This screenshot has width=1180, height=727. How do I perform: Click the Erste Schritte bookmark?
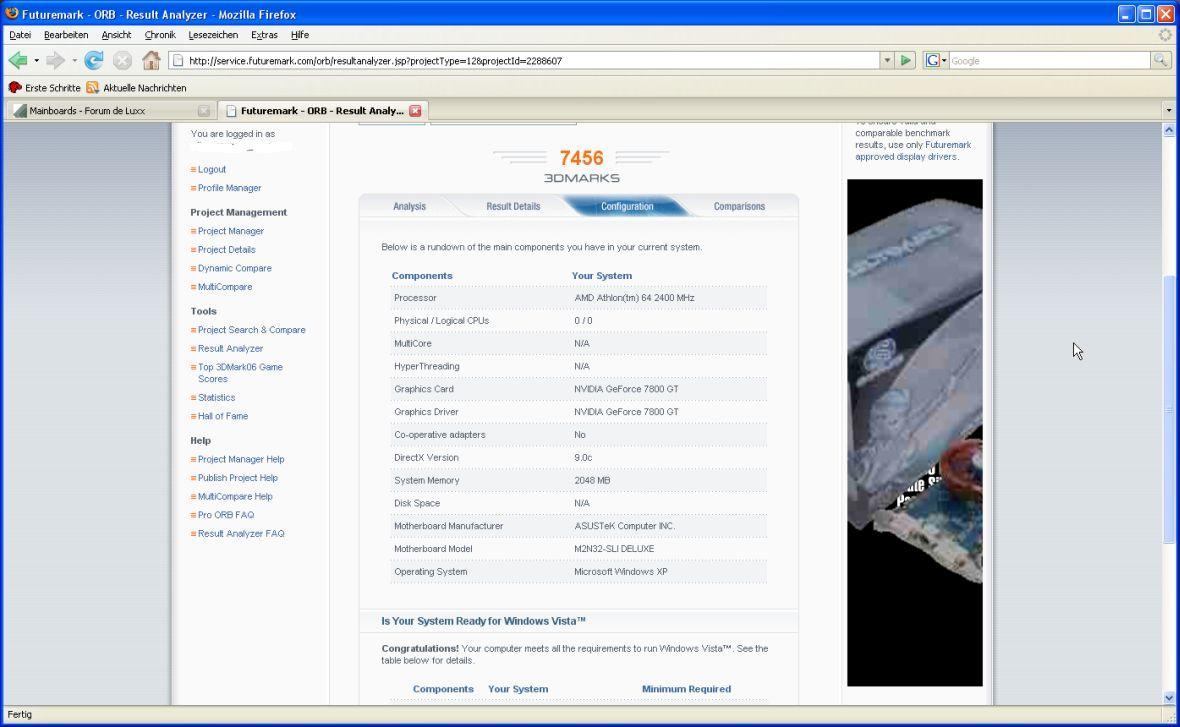44,88
